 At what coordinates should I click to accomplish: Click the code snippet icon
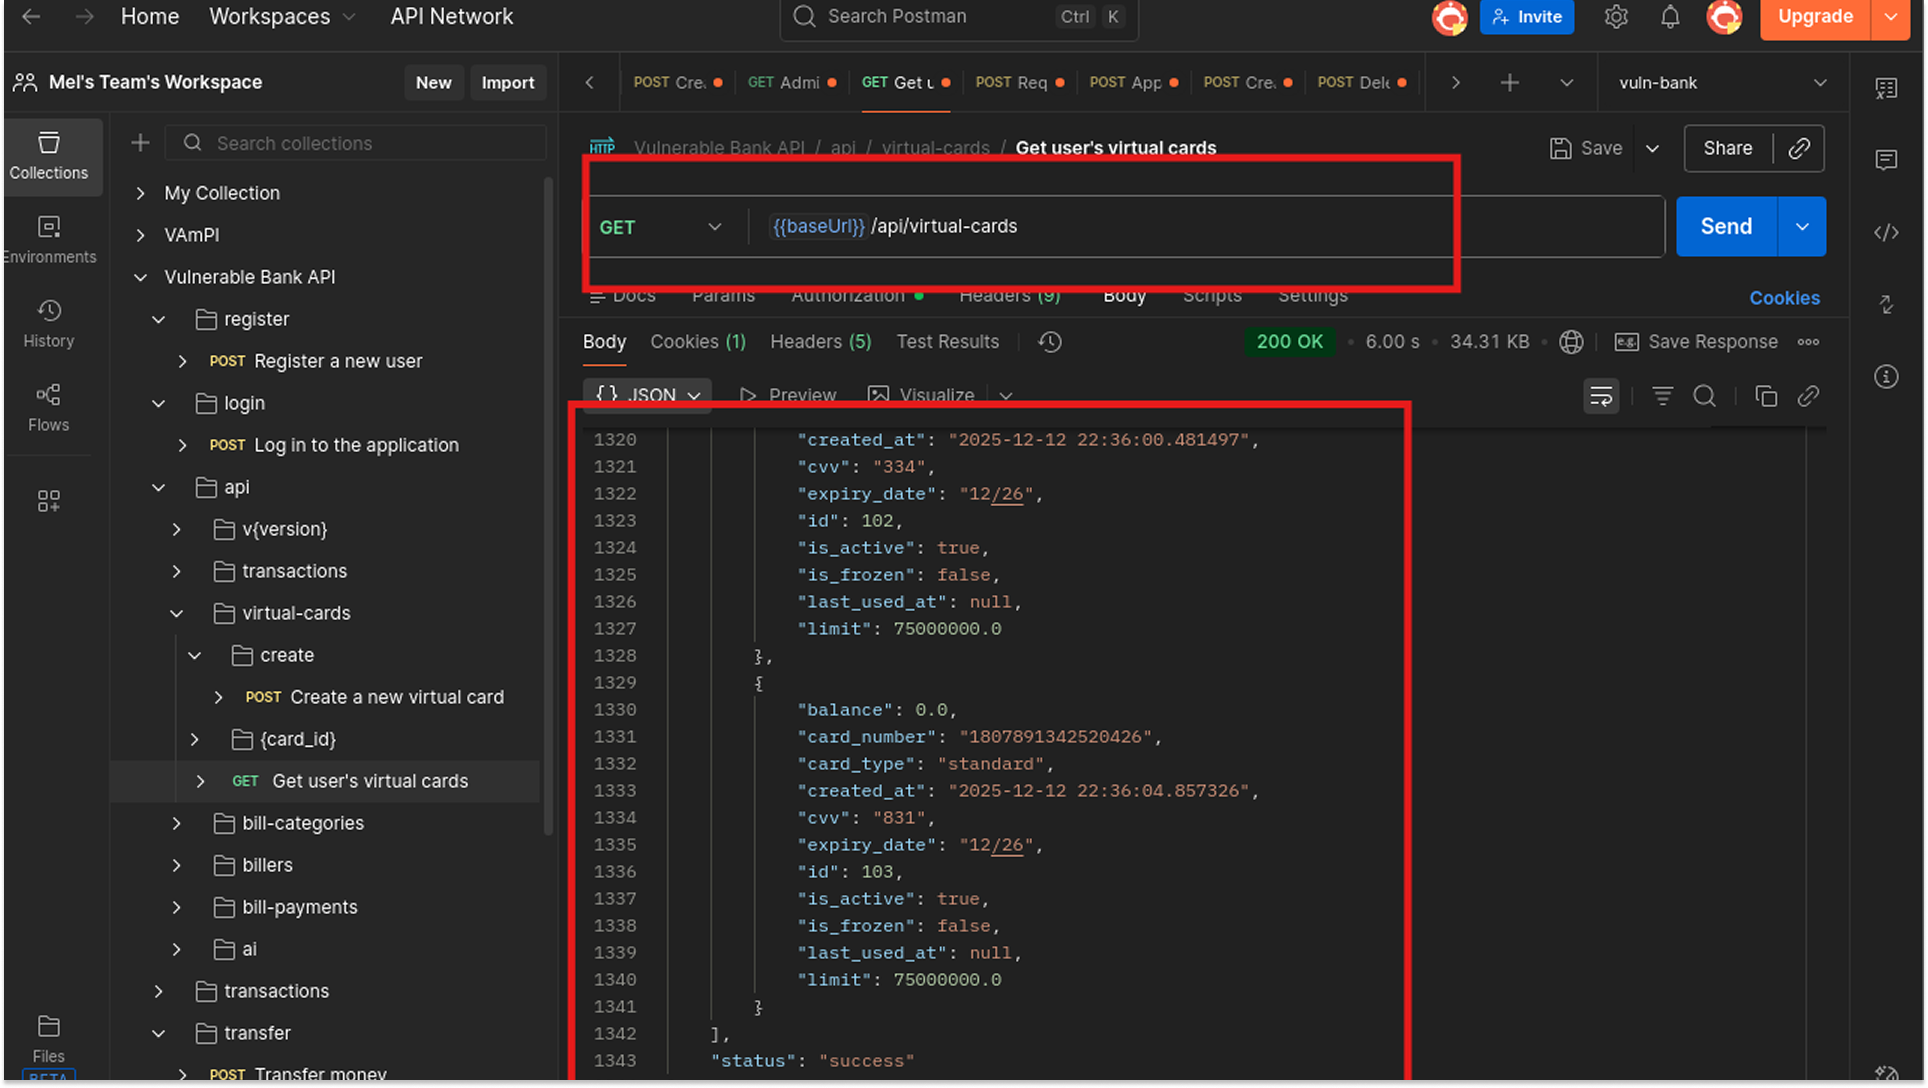tap(1886, 232)
